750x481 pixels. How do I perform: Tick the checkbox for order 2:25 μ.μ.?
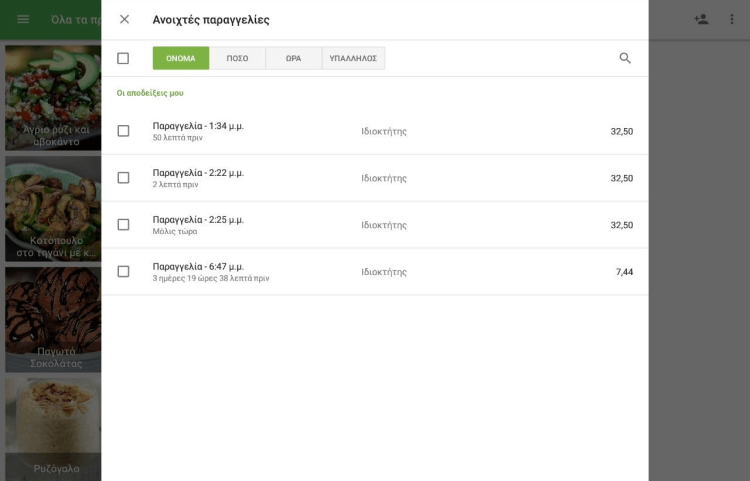point(123,225)
